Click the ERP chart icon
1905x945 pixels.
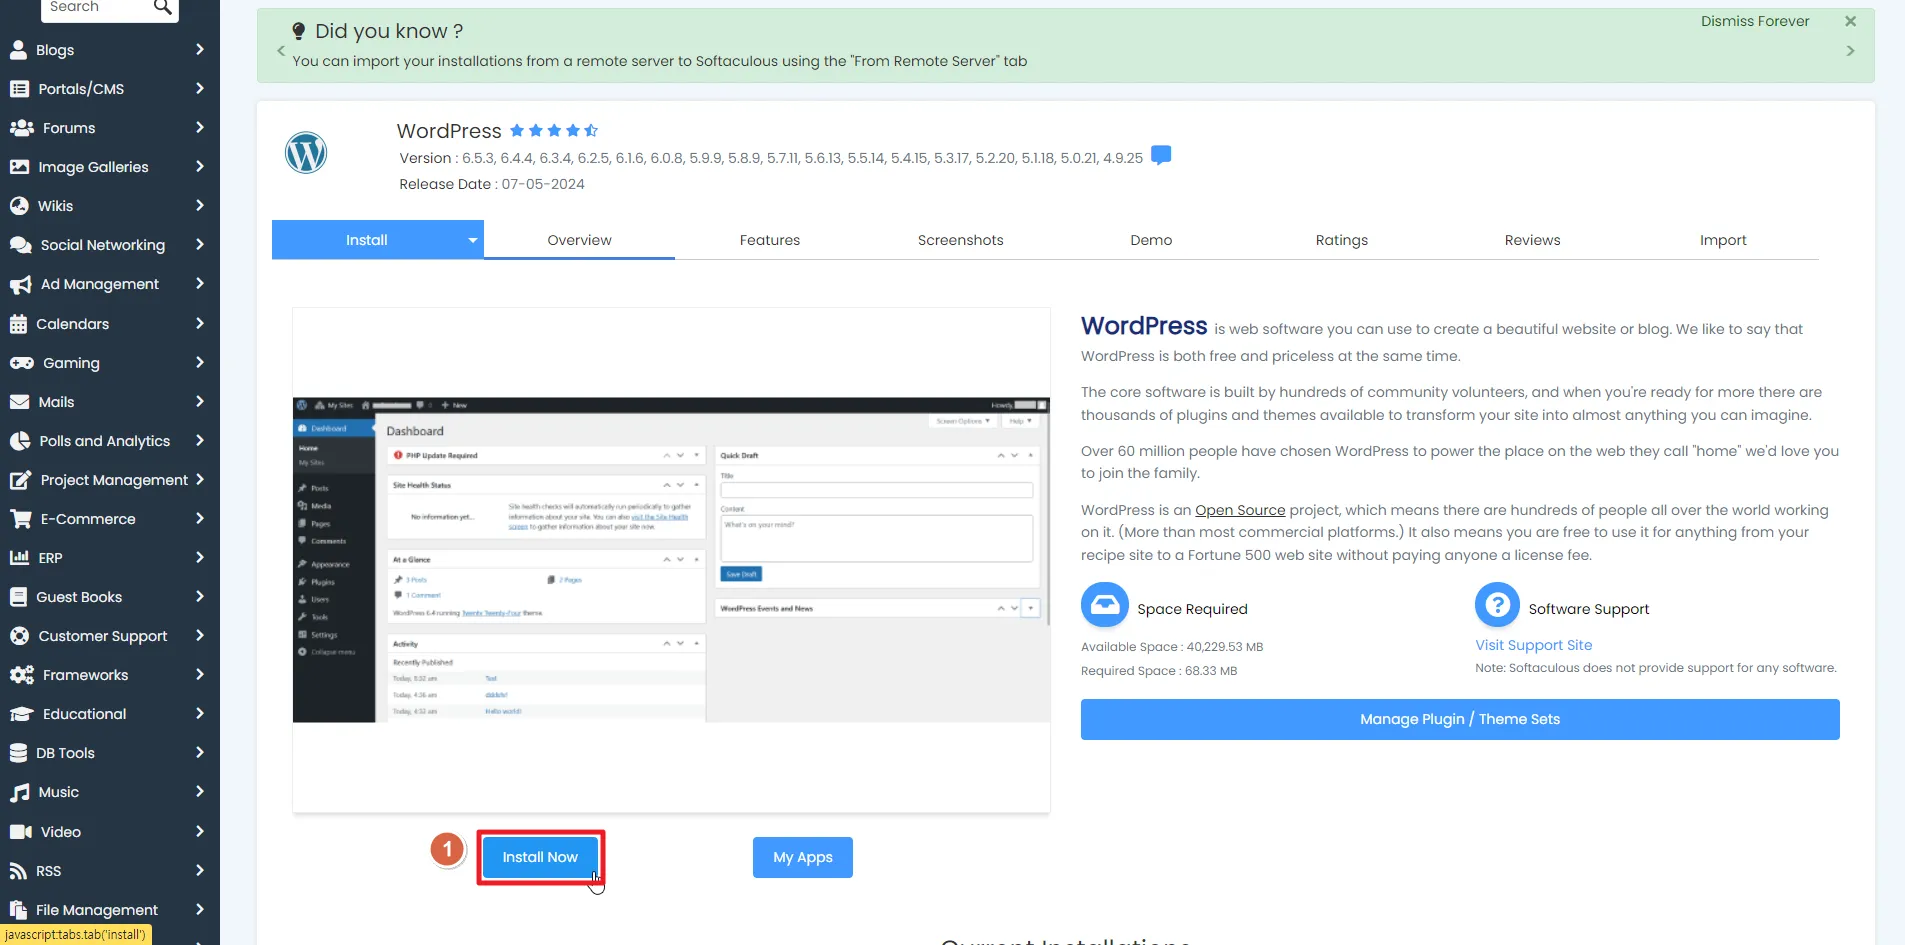click(19, 558)
